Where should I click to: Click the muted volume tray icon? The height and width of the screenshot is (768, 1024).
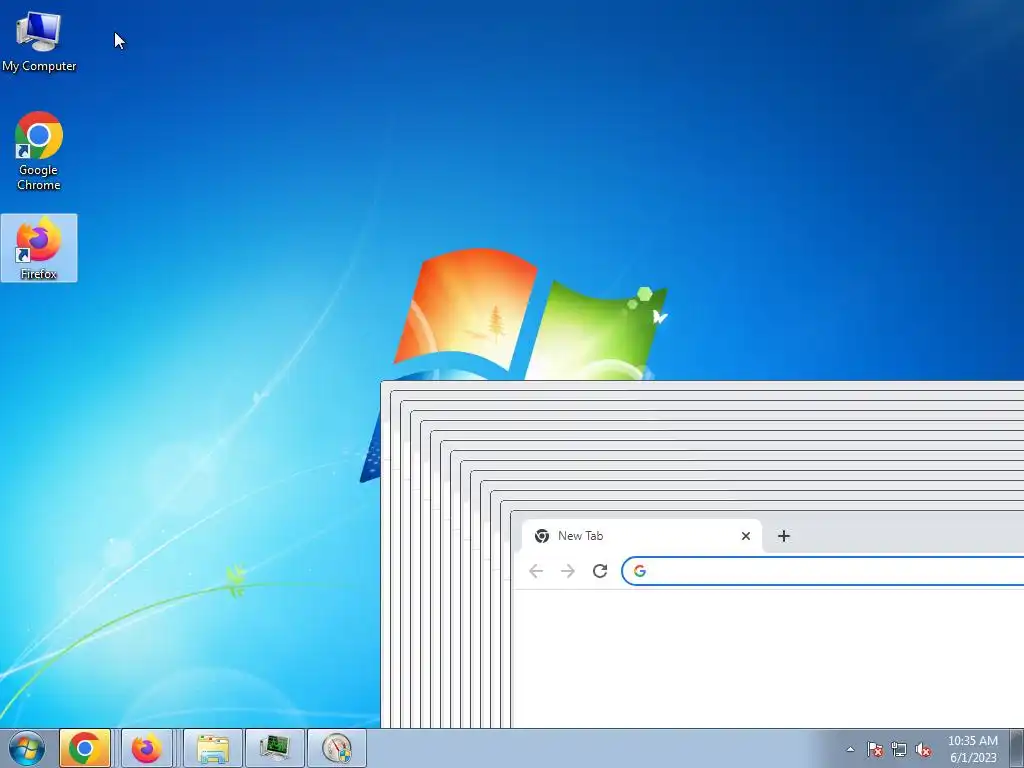pos(923,749)
